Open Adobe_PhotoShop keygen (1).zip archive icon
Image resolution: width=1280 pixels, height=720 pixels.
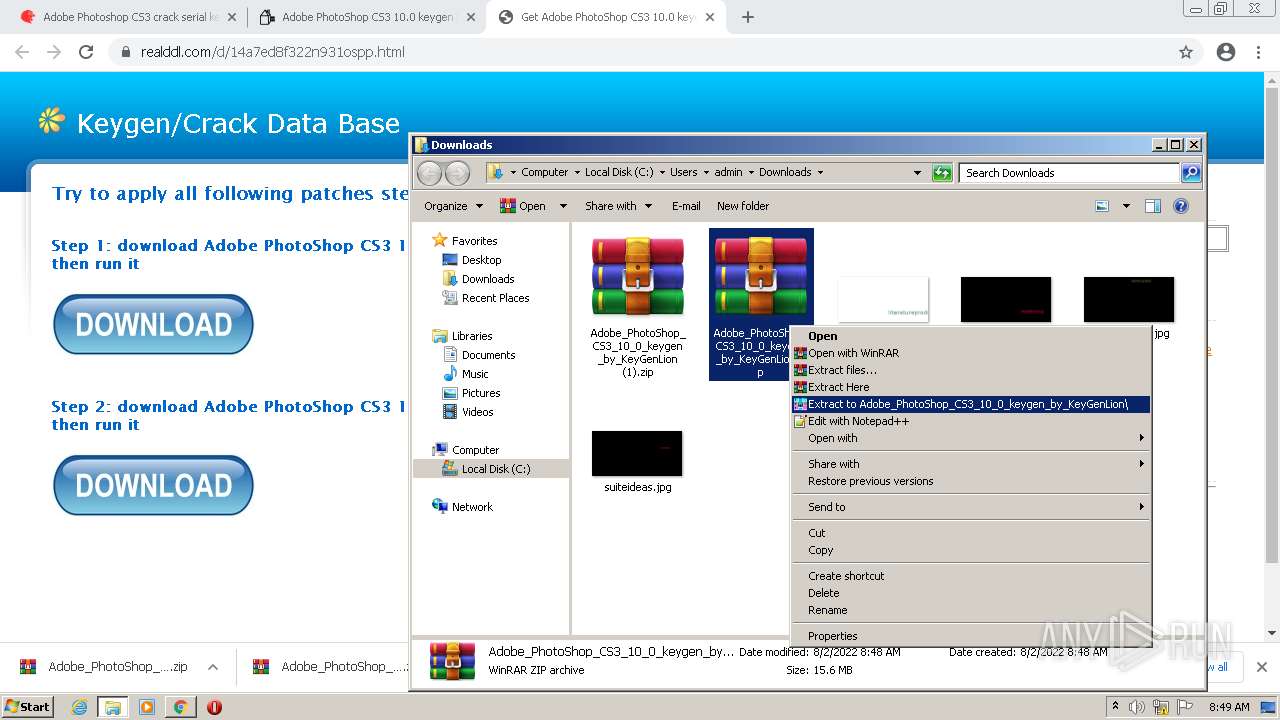pos(637,276)
